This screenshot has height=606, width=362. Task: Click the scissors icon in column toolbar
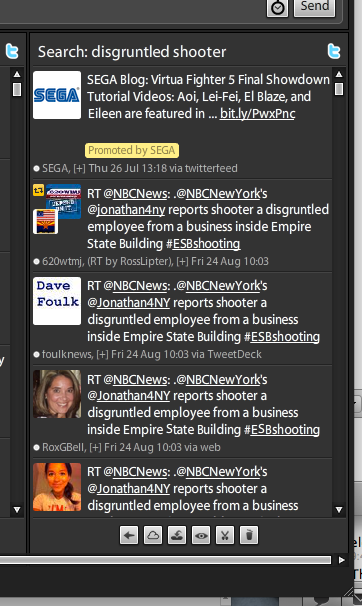(225, 535)
